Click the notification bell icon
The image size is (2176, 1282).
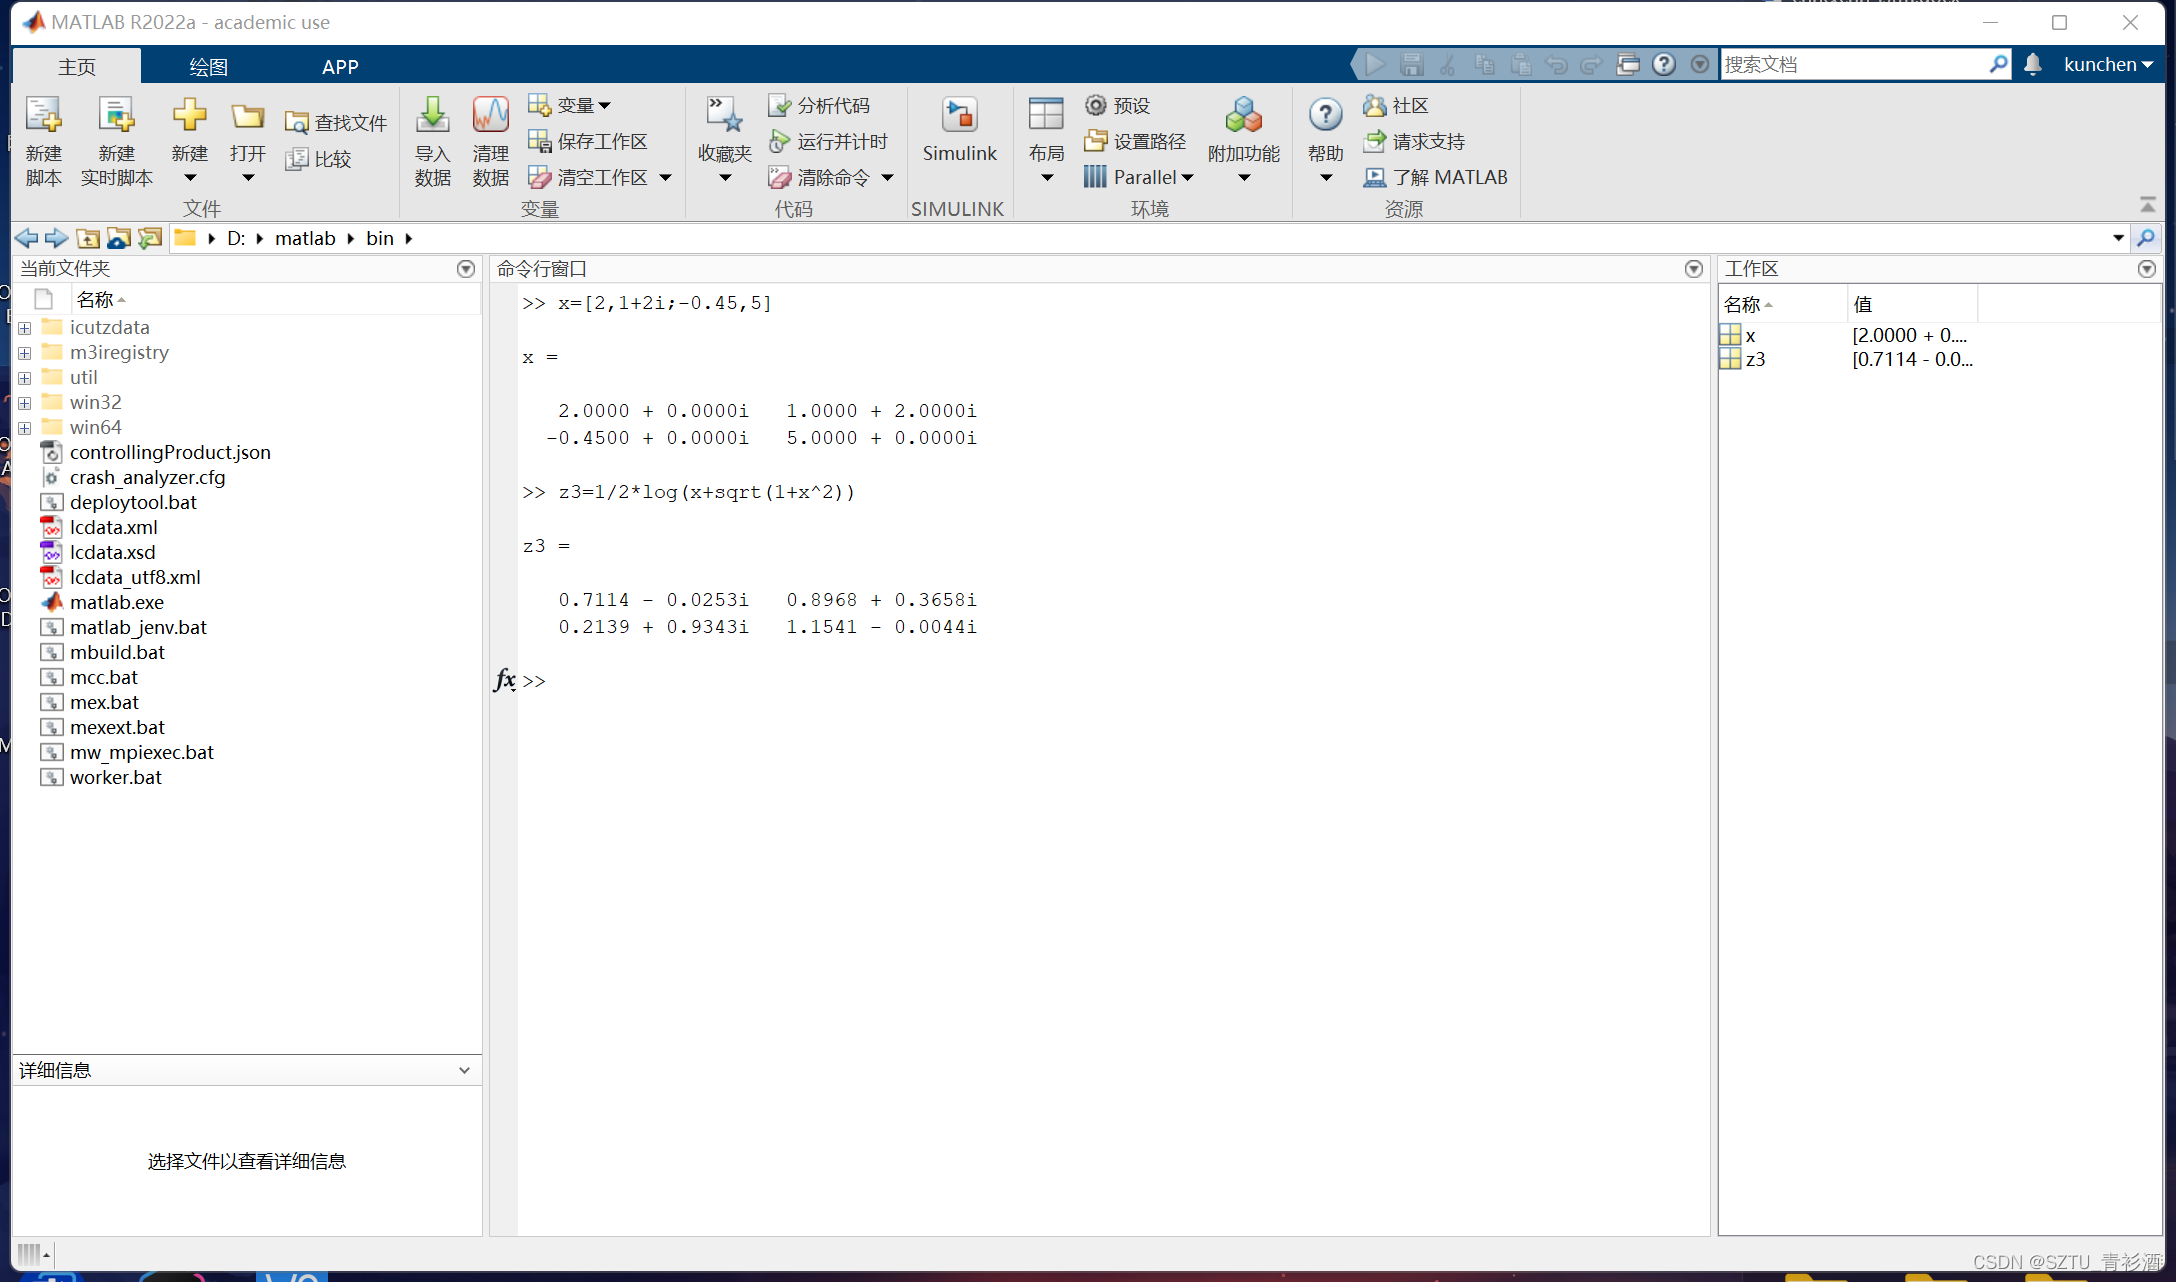pos(2032,64)
